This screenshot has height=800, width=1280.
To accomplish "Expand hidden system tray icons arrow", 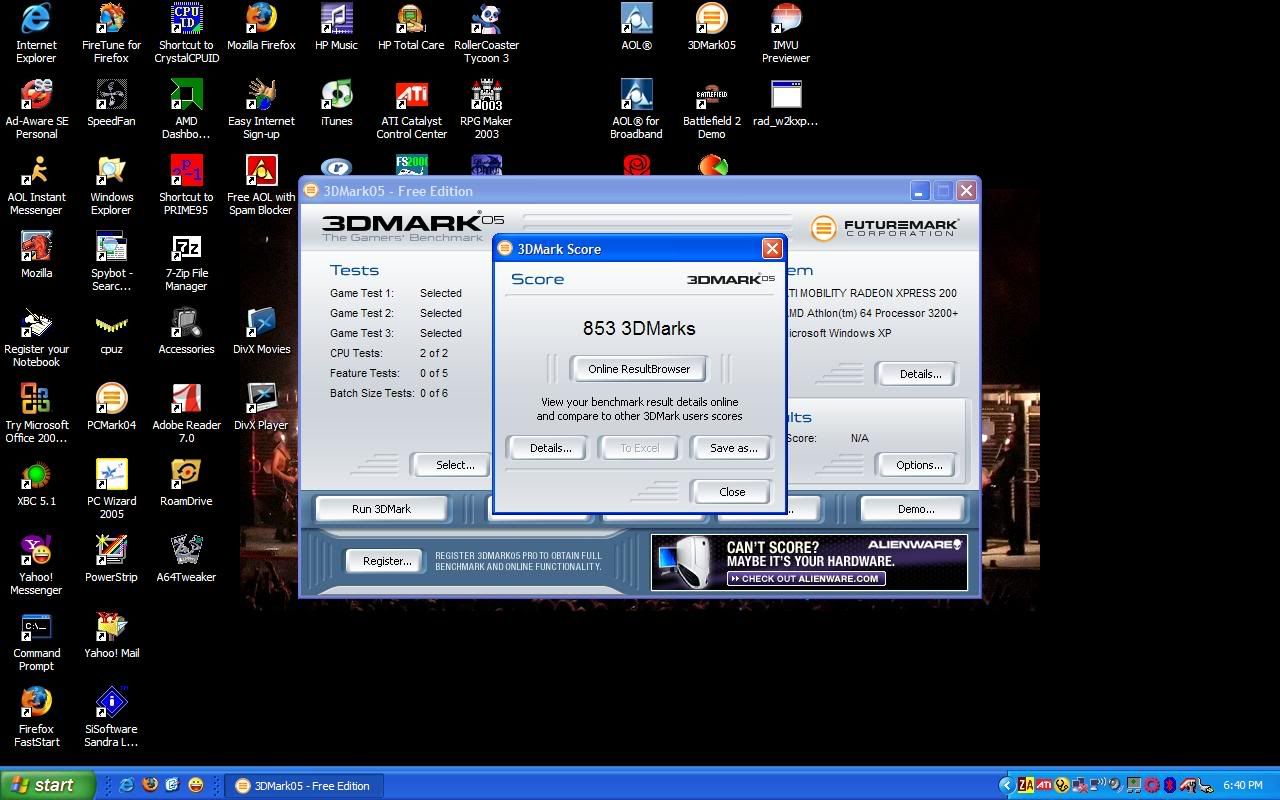I will click(x=1007, y=786).
